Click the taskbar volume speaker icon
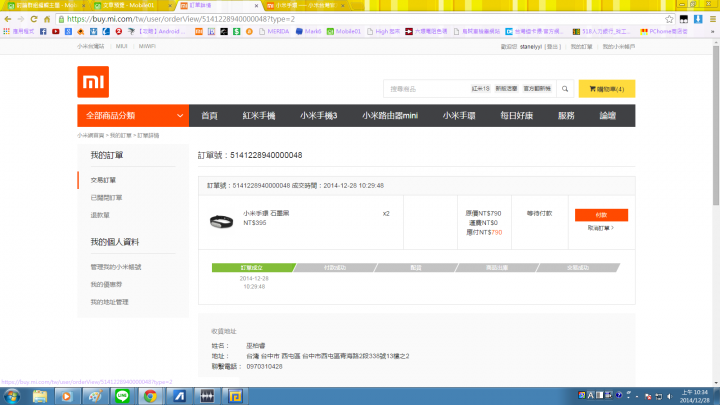The height and width of the screenshot is (405, 720). point(669,396)
